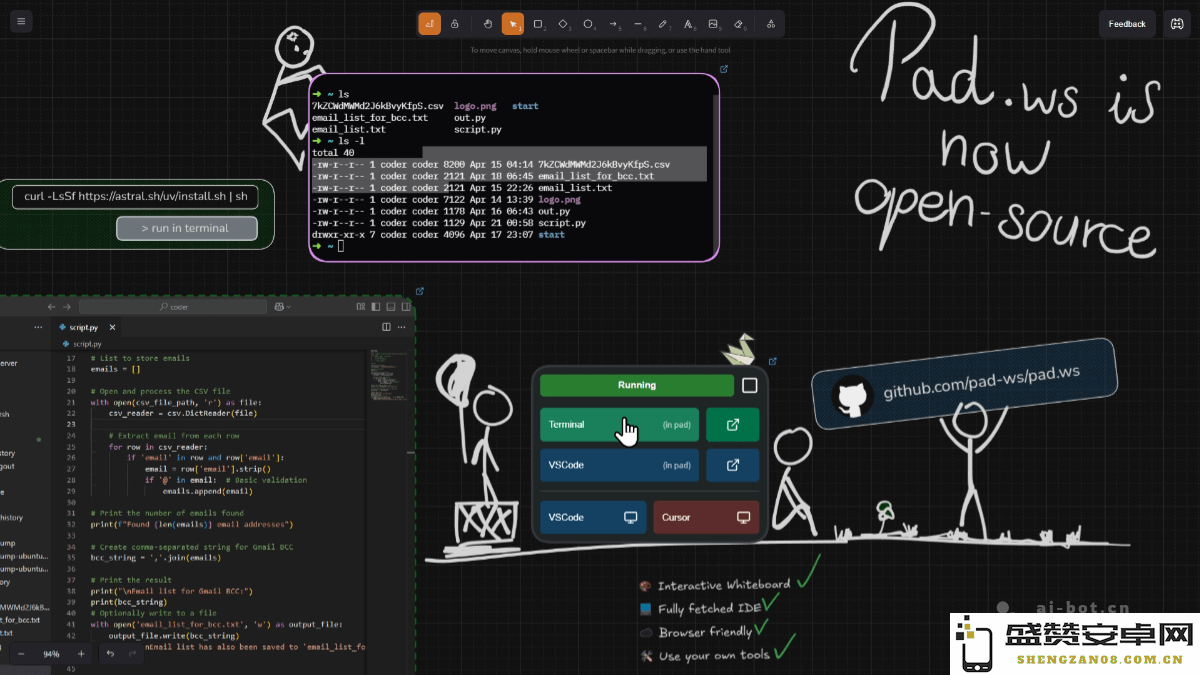
Task: Launch VSCode (in pad) button
Action: click(619, 465)
